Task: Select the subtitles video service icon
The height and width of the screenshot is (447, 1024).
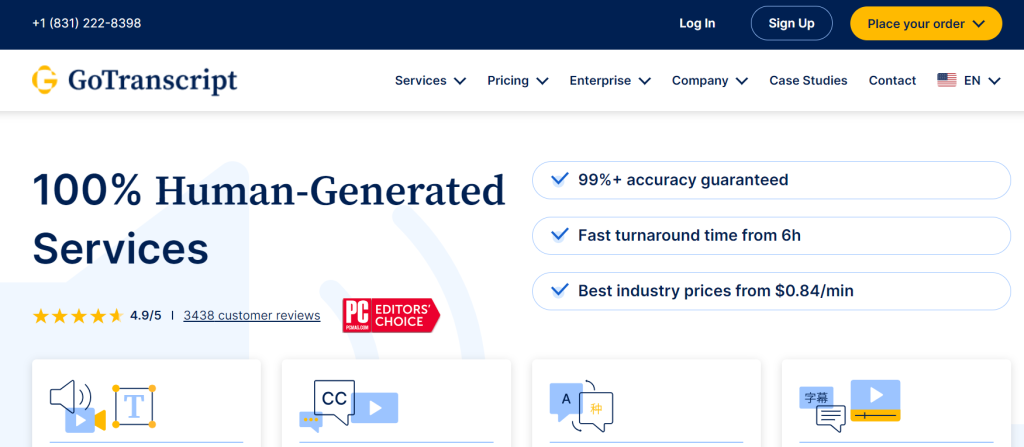Action: click(850, 405)
